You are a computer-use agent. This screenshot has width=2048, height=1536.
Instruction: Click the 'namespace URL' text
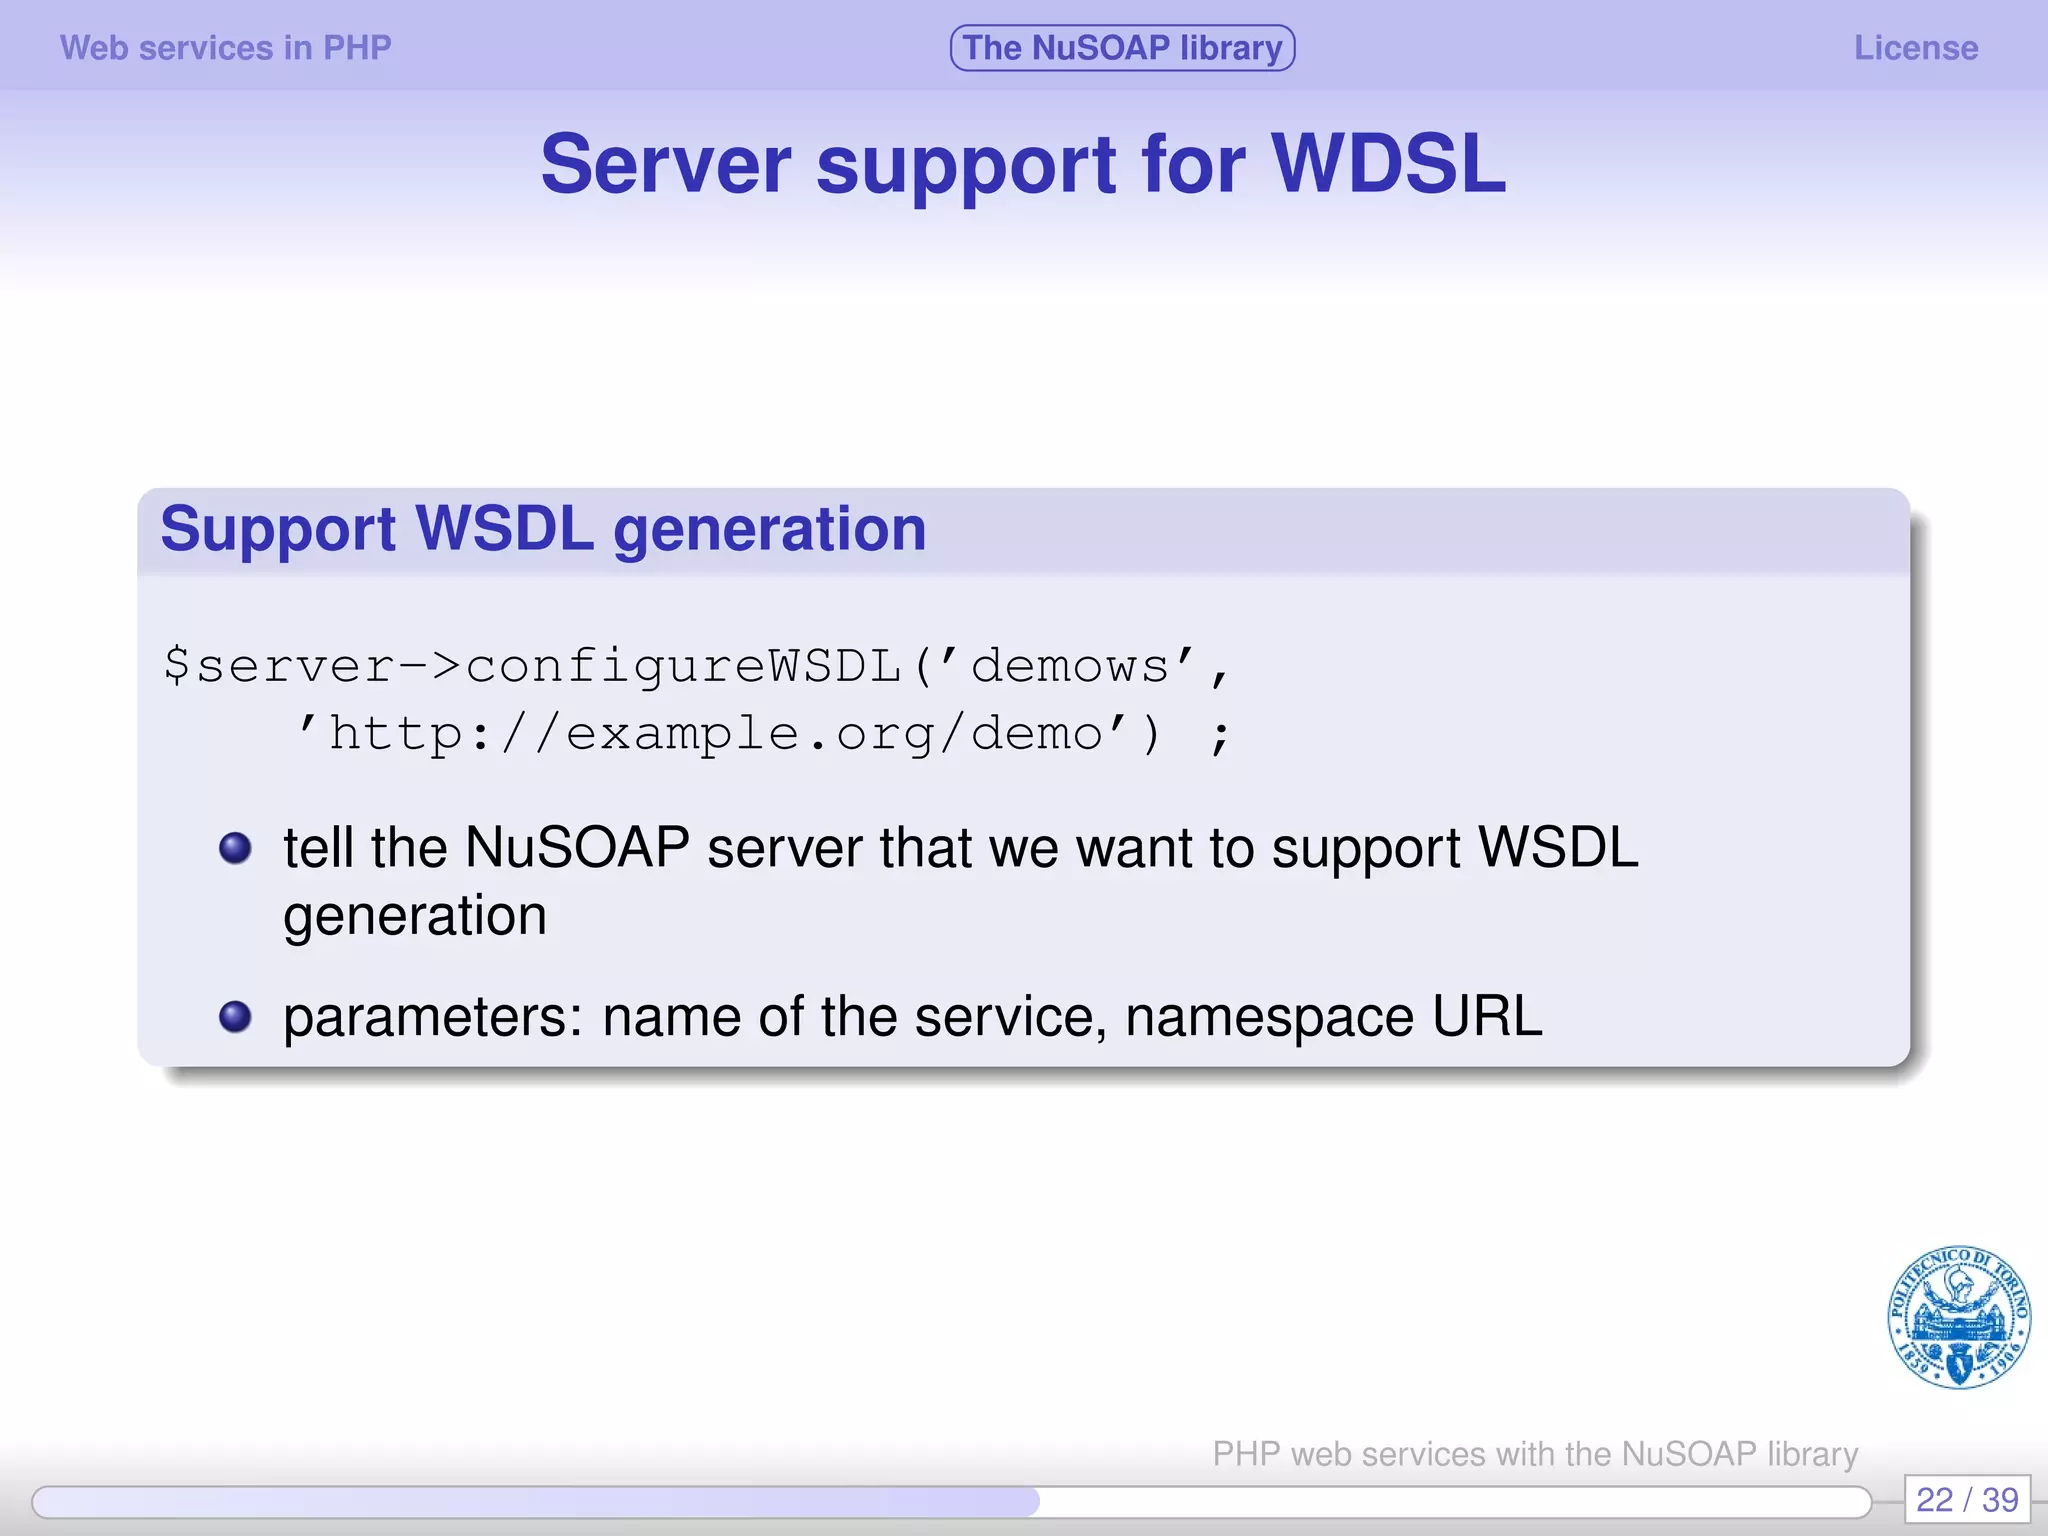(x=1333, y=1017)
